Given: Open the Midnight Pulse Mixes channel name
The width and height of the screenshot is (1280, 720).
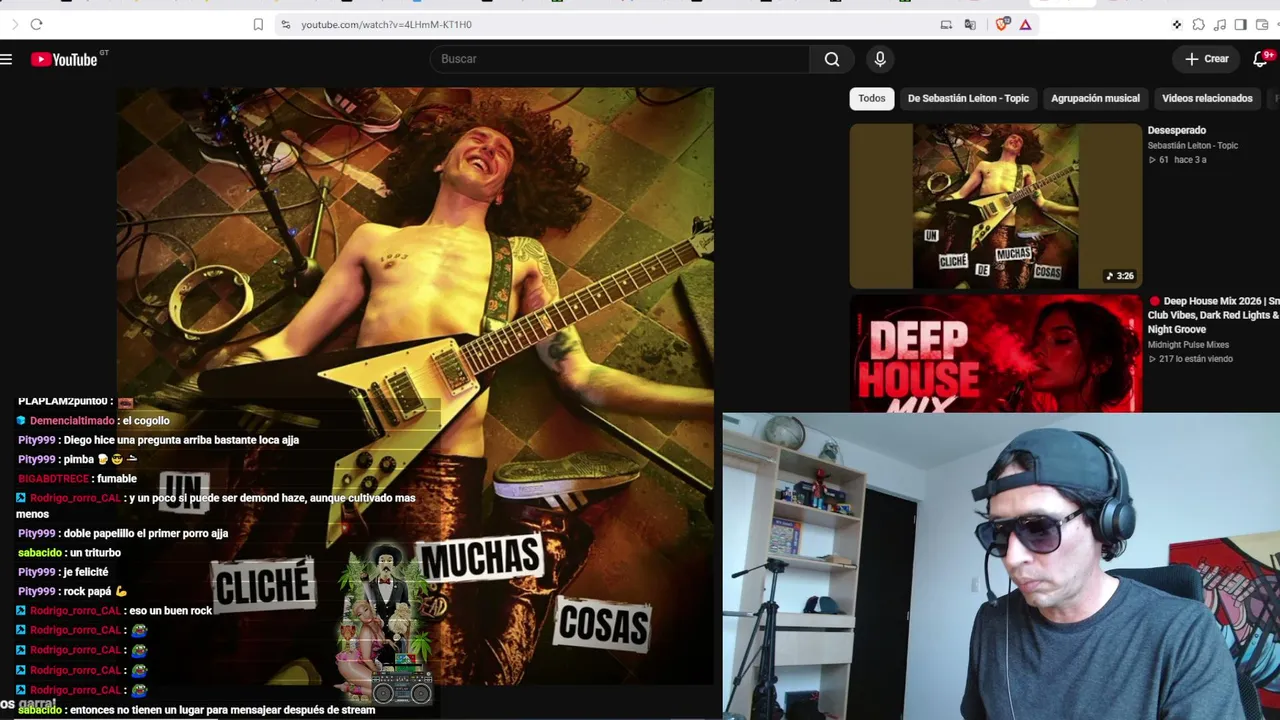Looking at the screenshot, I should coord(1188,345).
